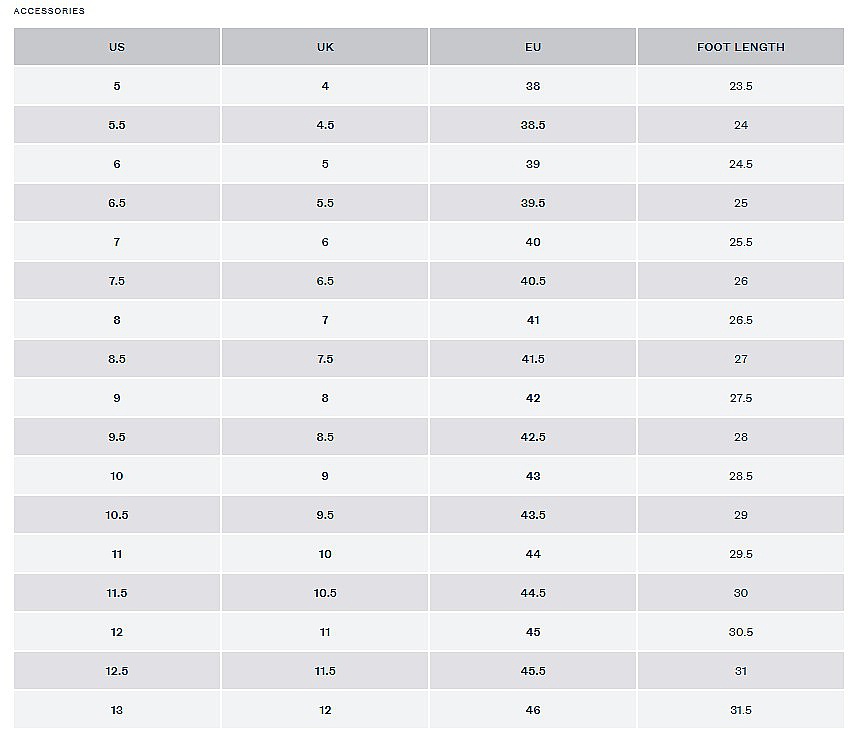Click US size 8.5 cell
864x730 pixels.
click(117, 359)
